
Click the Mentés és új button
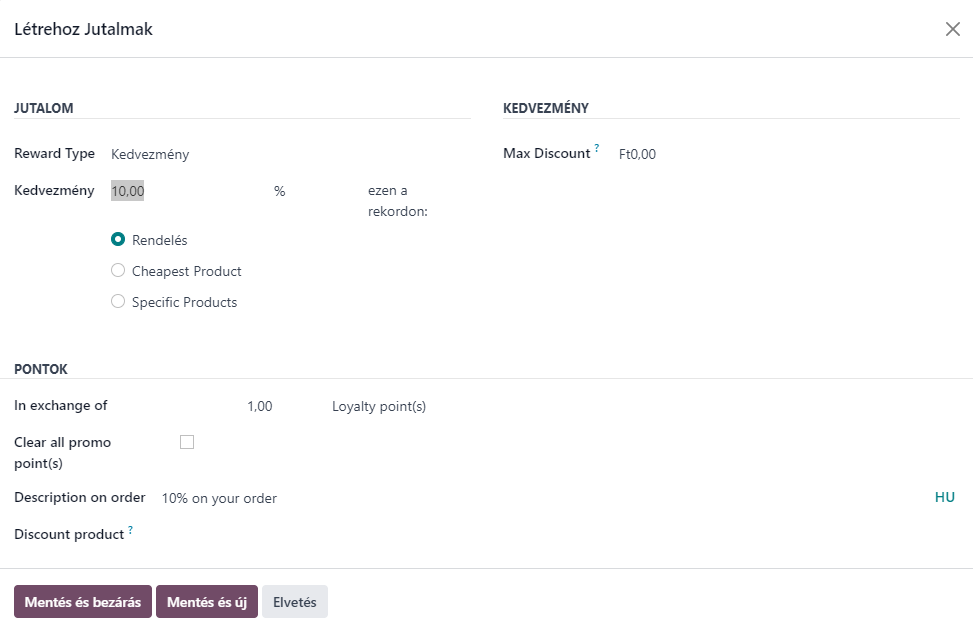(207, 601)
